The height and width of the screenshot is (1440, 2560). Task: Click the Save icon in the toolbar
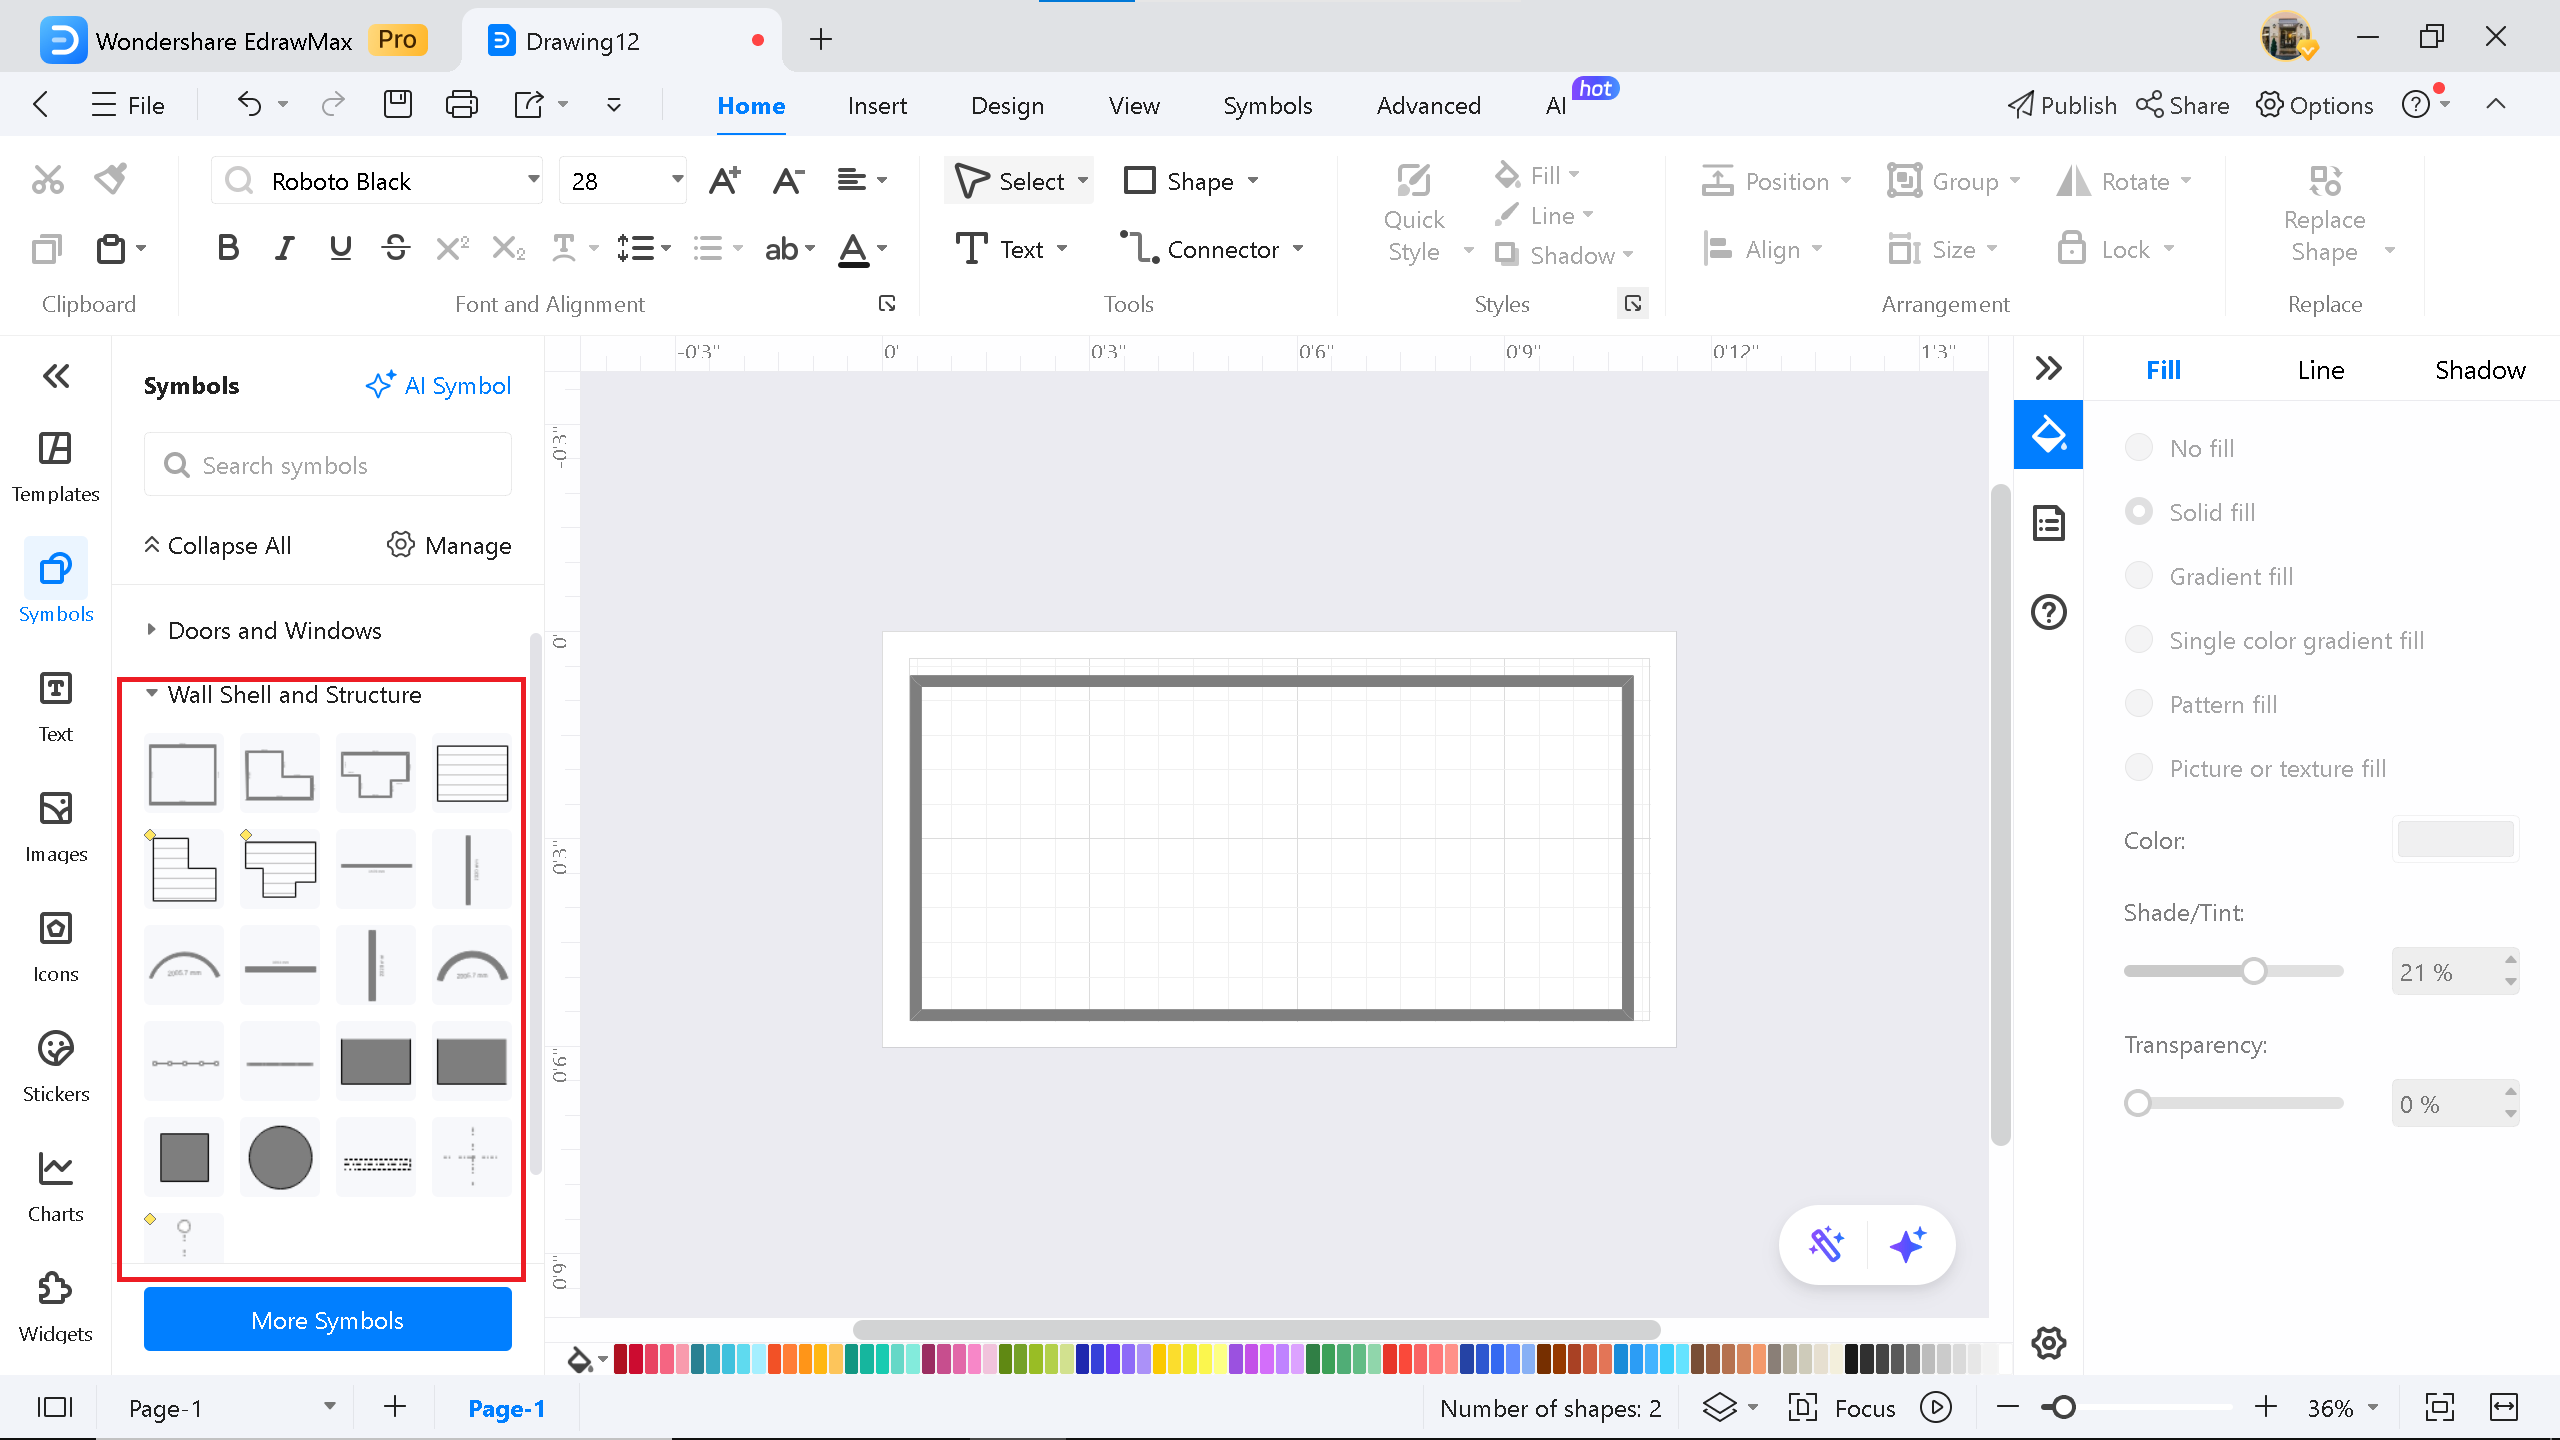(398, 104)
